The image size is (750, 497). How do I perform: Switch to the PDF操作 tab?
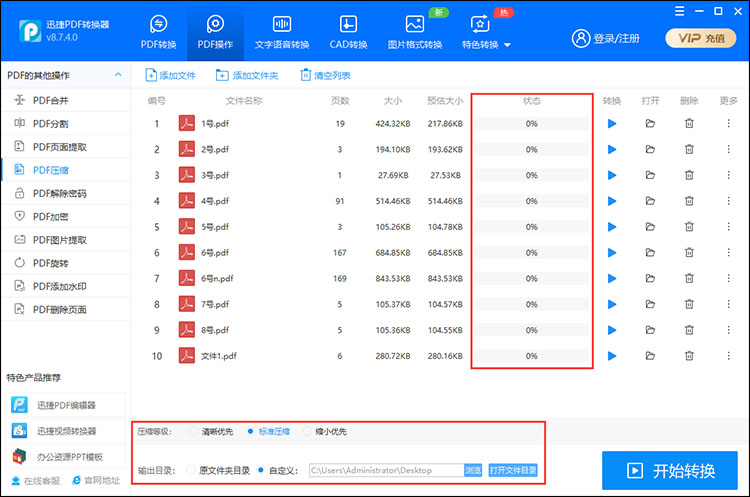click(215, 32)
